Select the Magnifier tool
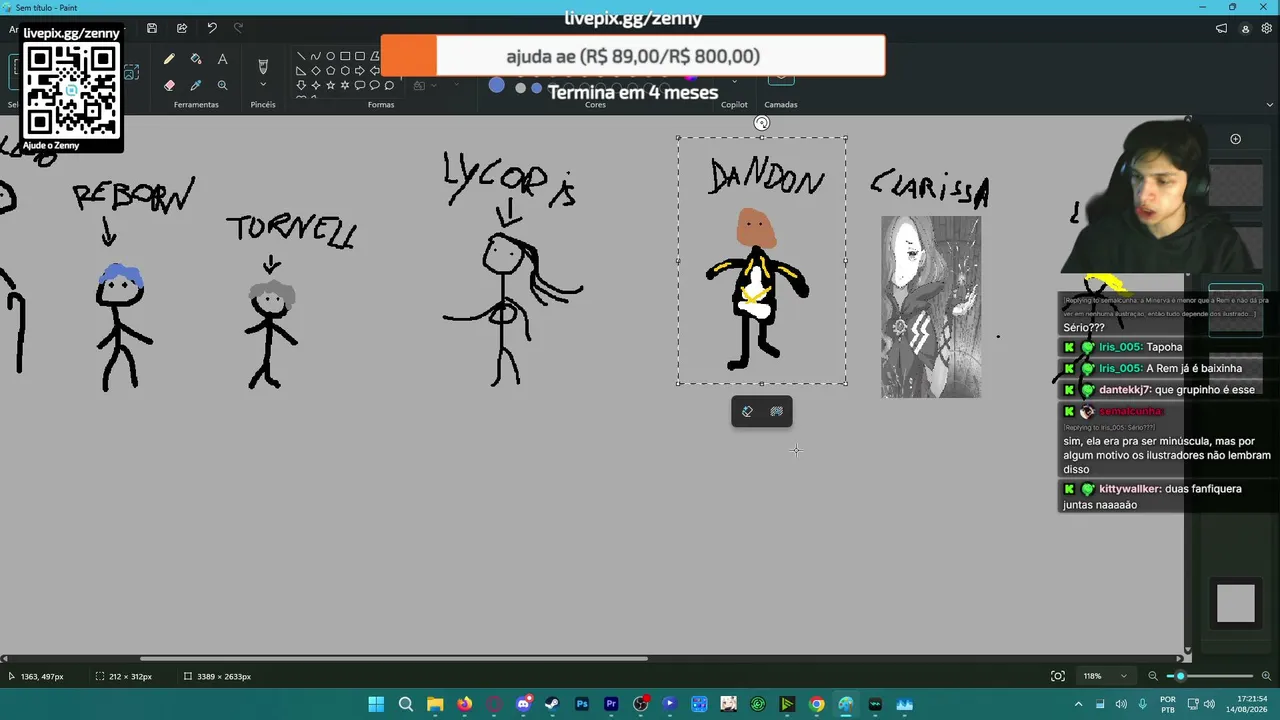This screenshot has width=1280, height=720. pyautogui.click(x=222, y=85)
